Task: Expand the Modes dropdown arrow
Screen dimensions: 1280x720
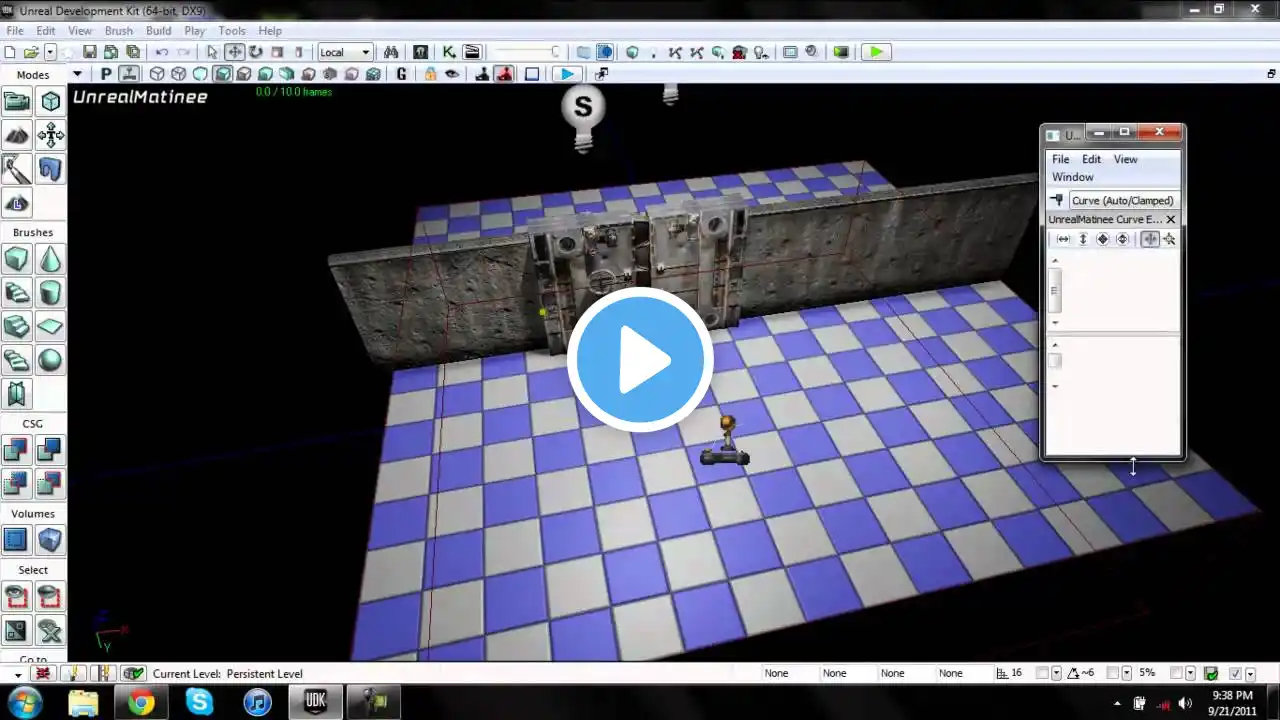Action: [77, 75]
